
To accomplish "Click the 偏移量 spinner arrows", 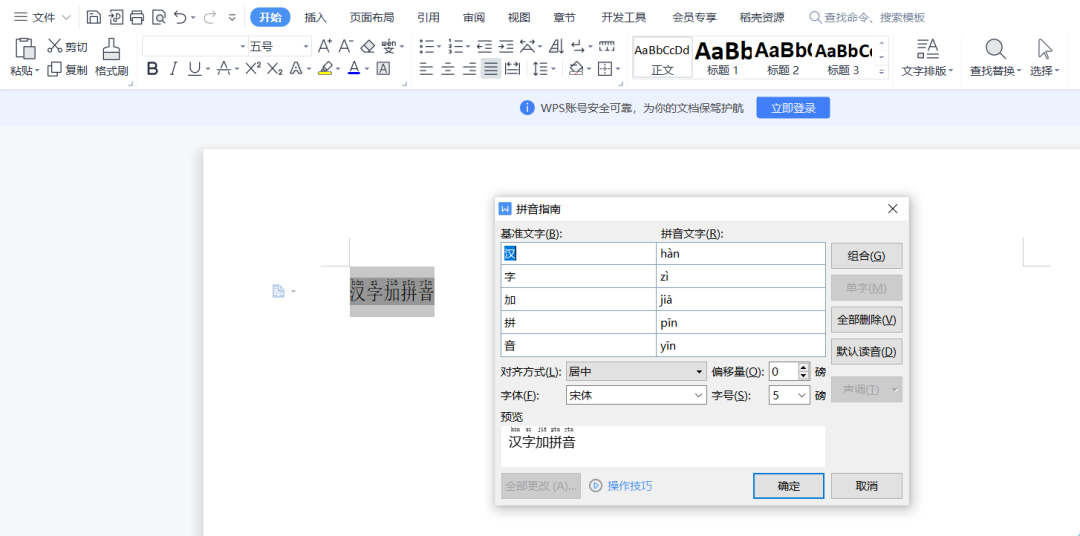I will click(804, 371).
